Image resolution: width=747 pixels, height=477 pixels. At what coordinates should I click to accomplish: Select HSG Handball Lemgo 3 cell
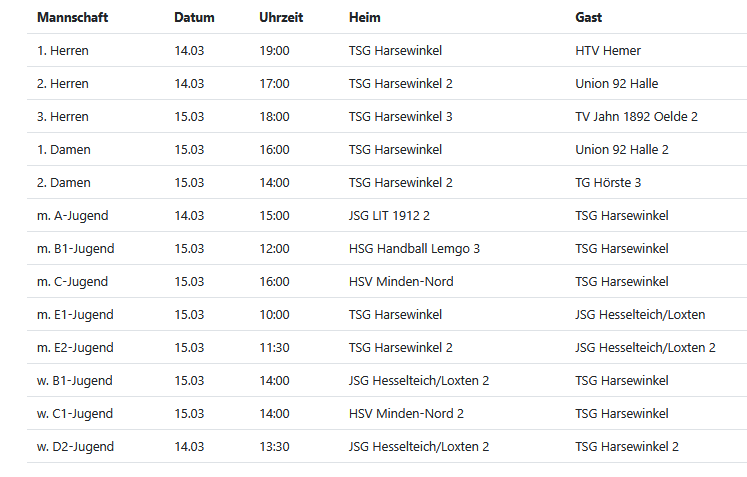[414, 249]
